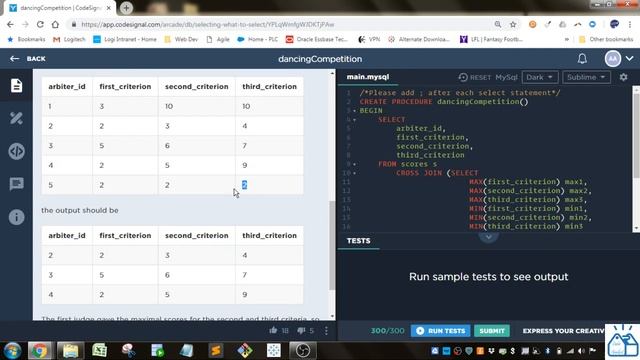Reload the page in Chrome
The width and height of the screenshot is (640, 360).
coord(40,24)
